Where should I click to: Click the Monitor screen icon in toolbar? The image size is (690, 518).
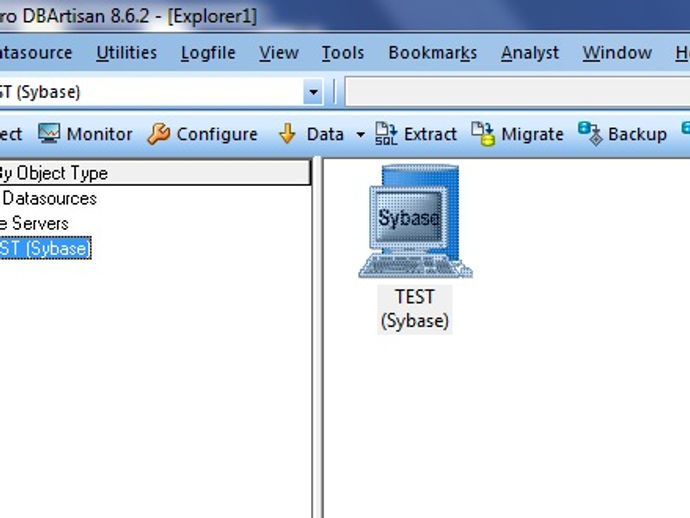pyautogui.click(x=48, y=133)
